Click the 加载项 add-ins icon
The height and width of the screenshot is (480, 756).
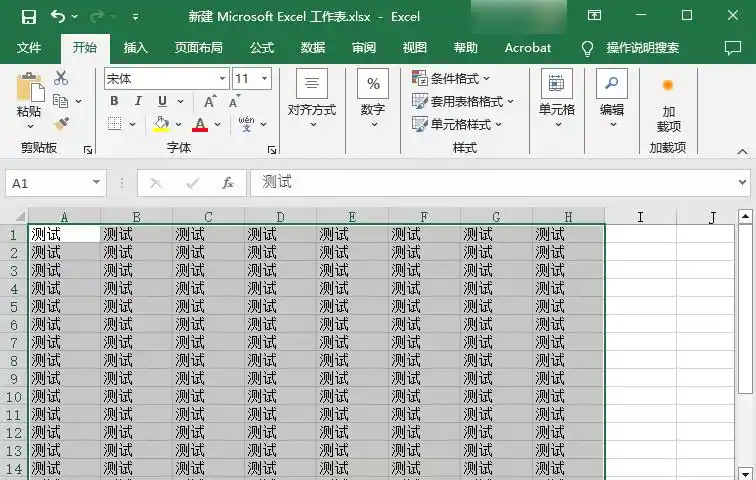[x=668, y=86]
